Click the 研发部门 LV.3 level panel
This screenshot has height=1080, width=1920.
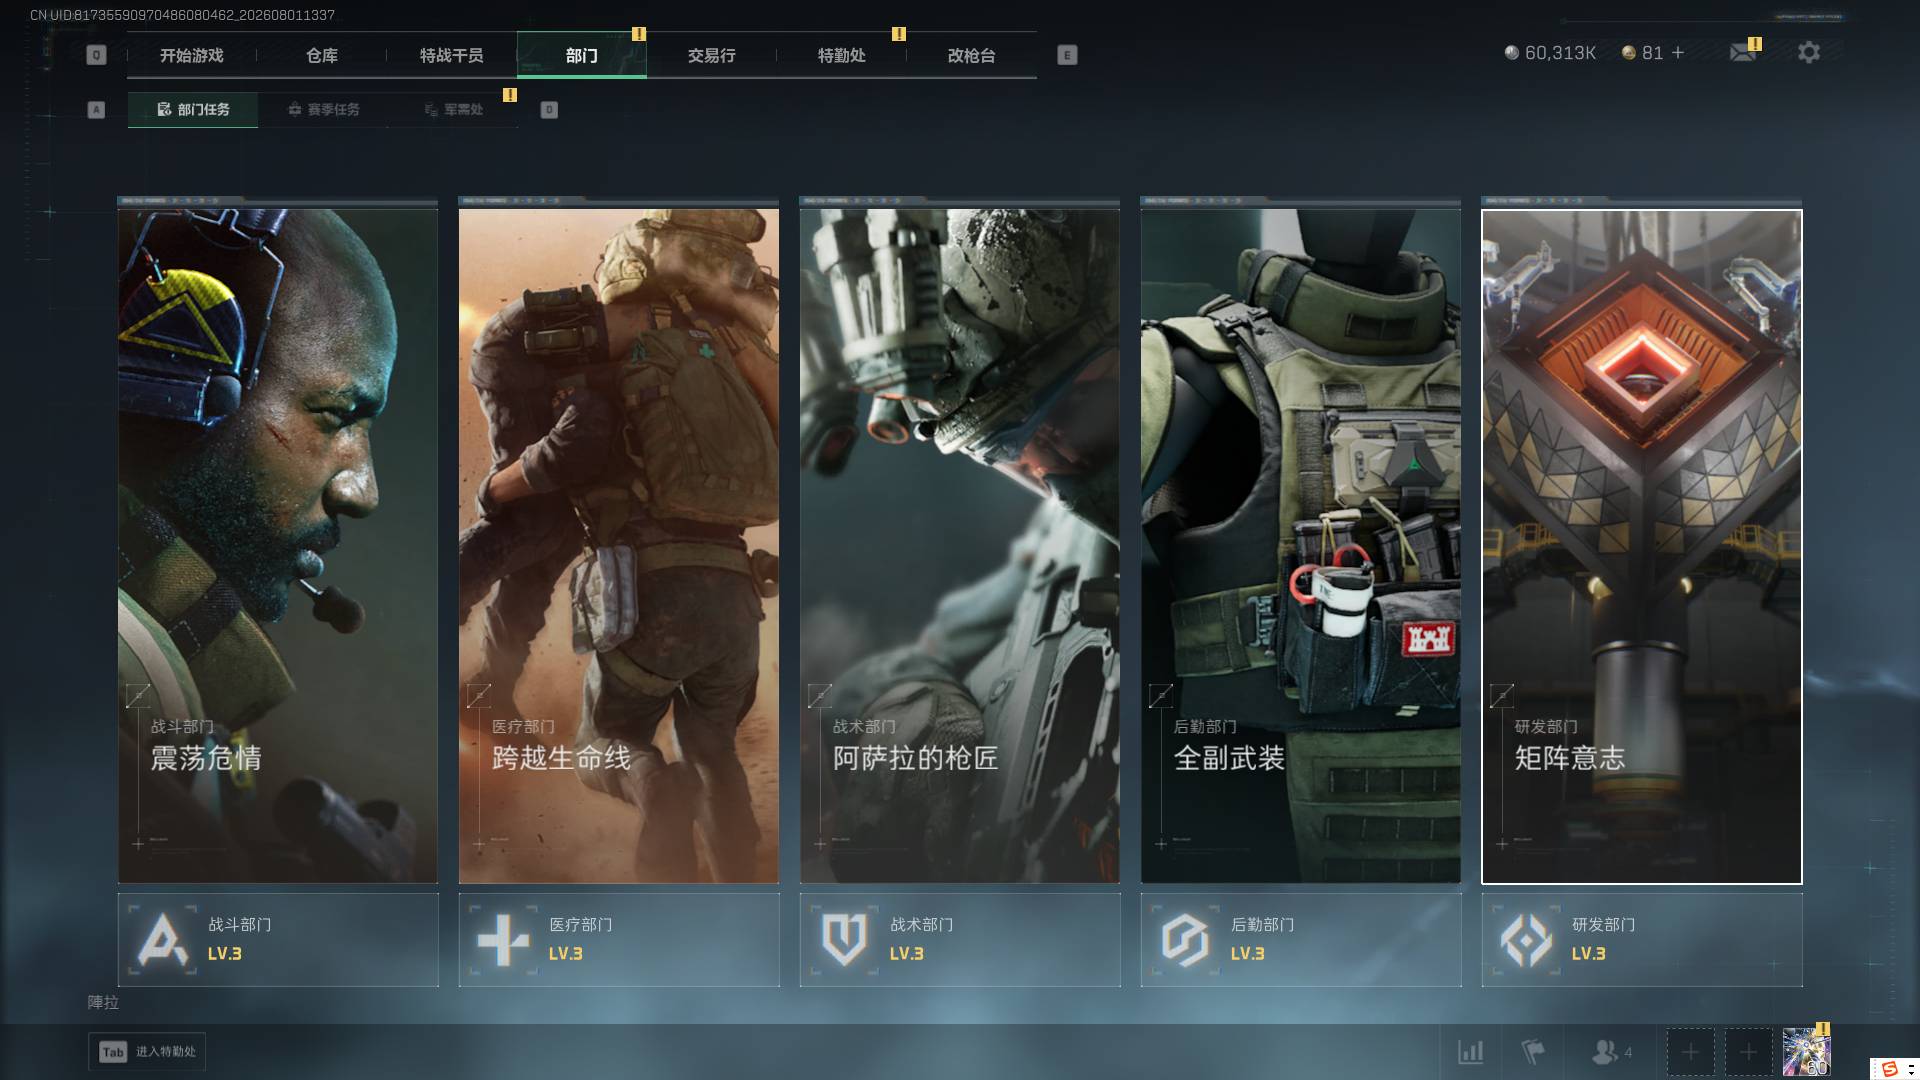pos(1642,940)
